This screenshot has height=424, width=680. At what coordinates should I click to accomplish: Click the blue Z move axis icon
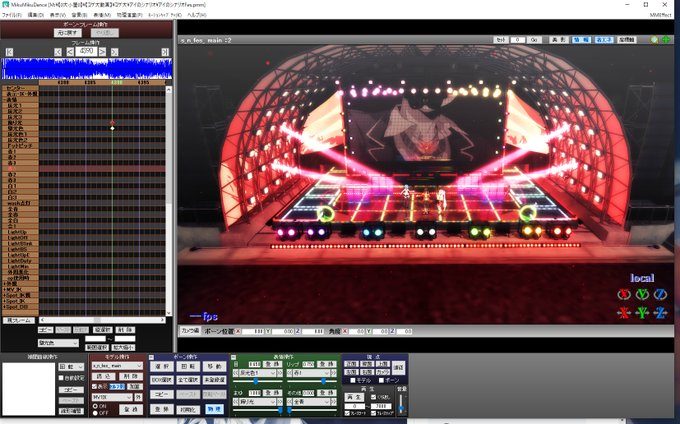[660, 313]
